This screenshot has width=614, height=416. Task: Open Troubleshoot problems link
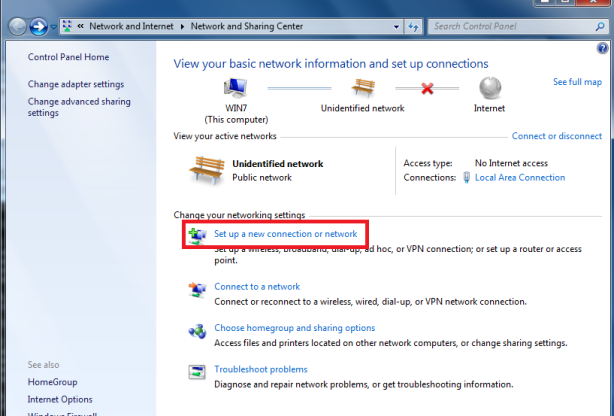coord(261,369)
